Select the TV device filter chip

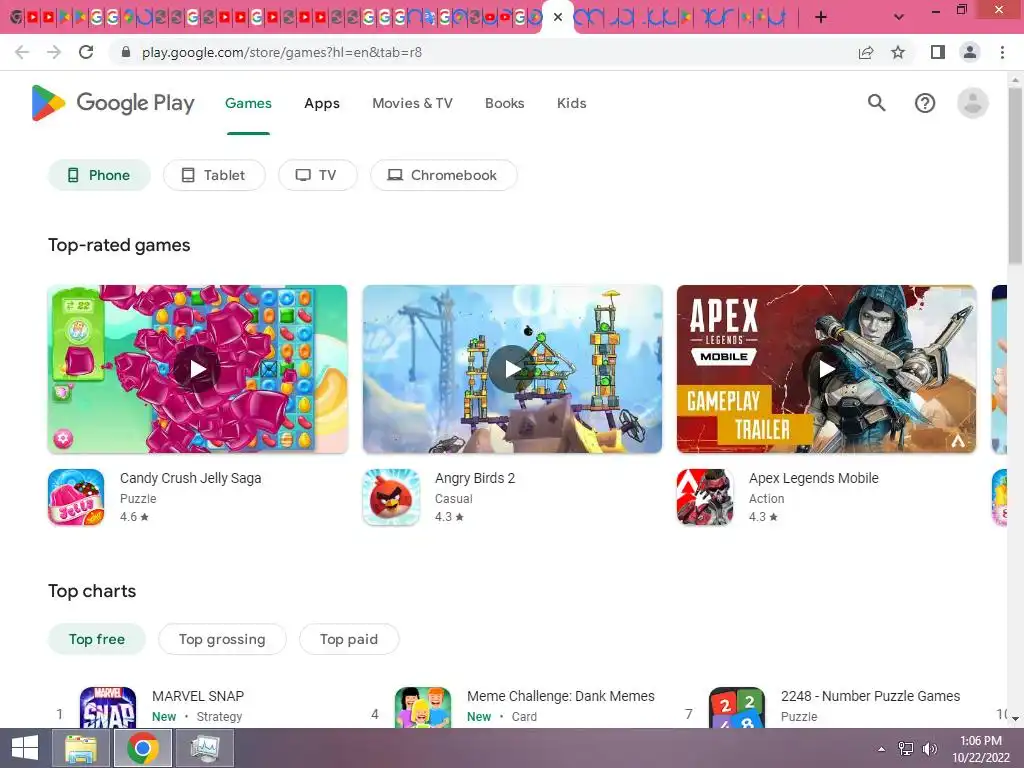pos(317,175)
